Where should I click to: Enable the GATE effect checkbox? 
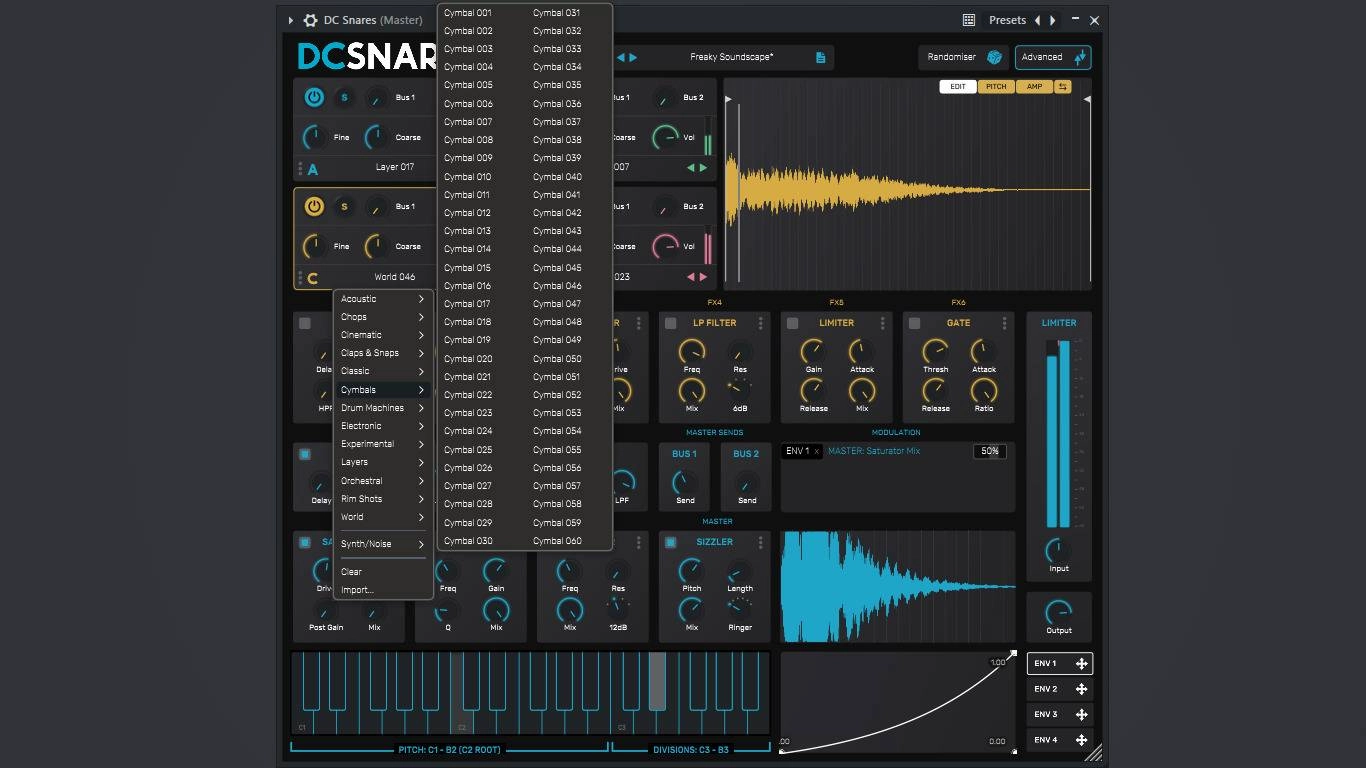click(915, 323)
